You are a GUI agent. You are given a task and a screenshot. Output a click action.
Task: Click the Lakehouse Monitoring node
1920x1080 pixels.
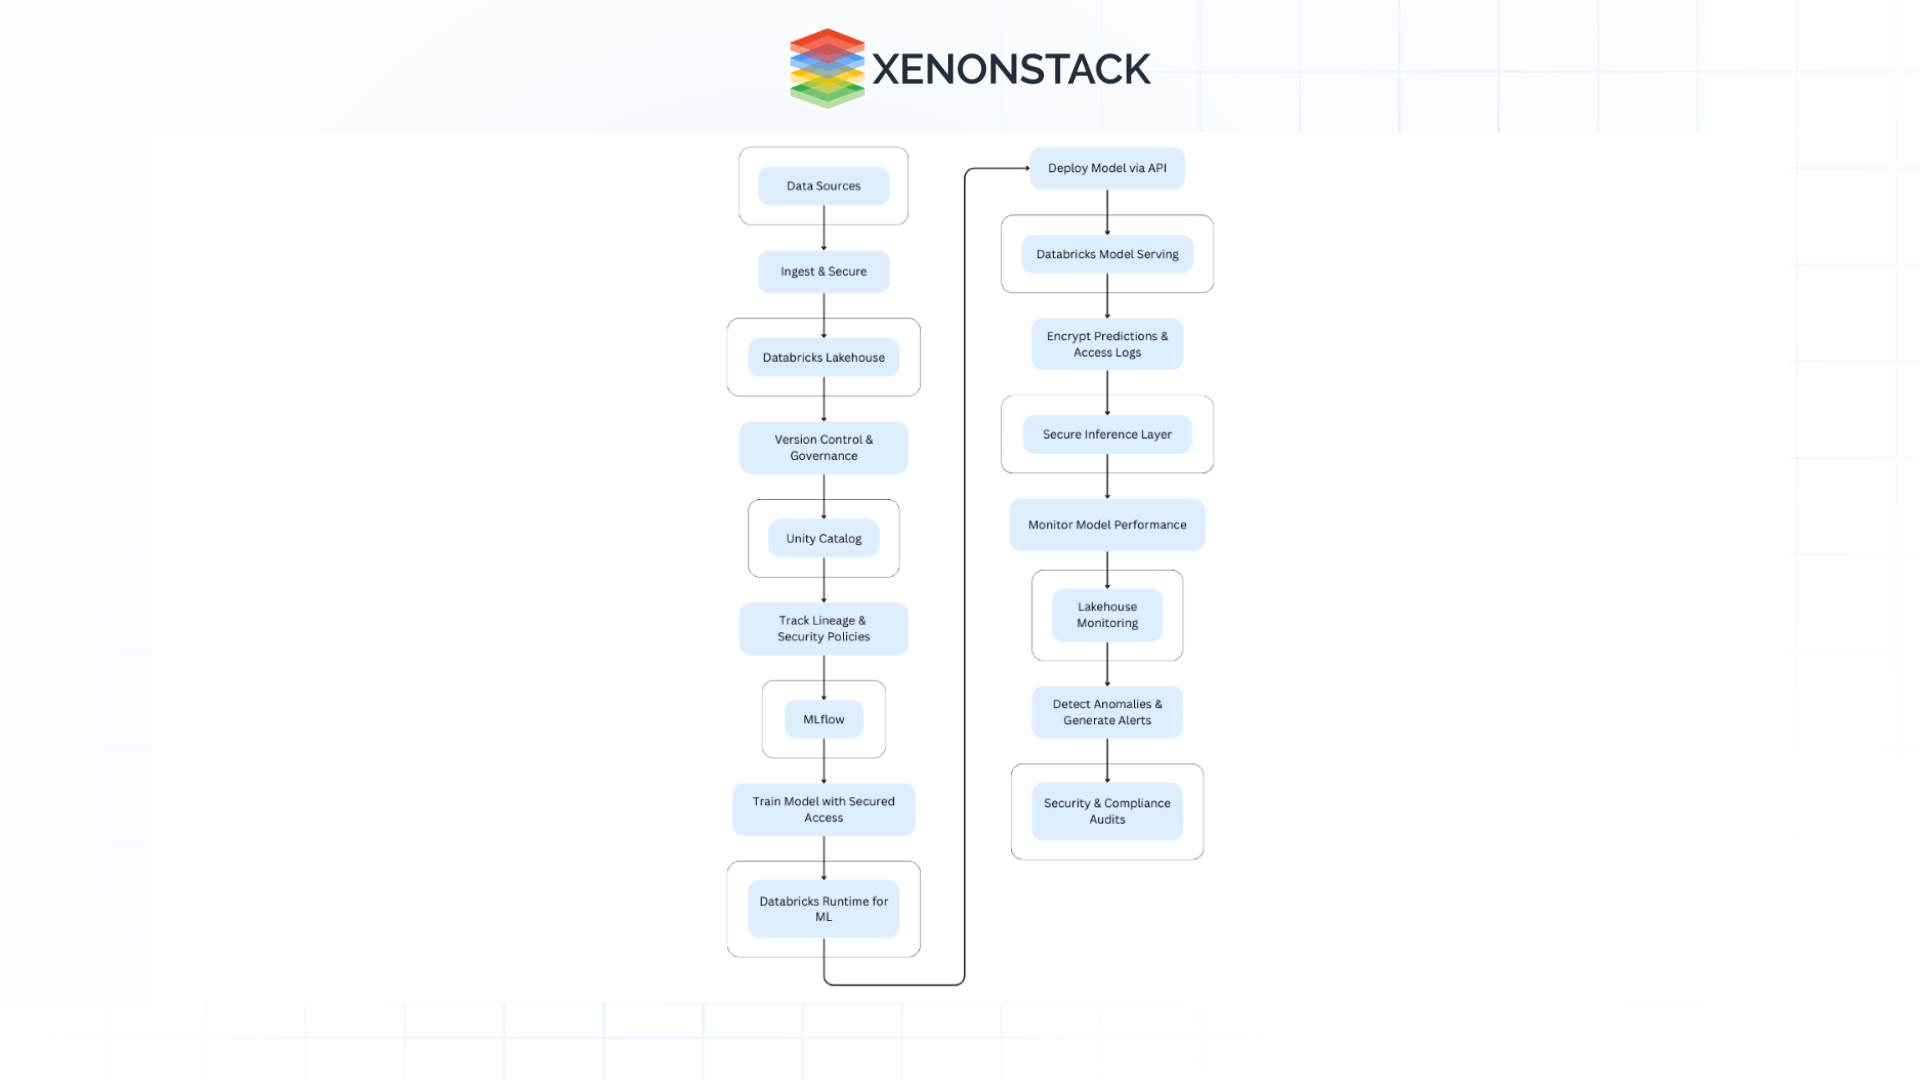pos(1105,615)
